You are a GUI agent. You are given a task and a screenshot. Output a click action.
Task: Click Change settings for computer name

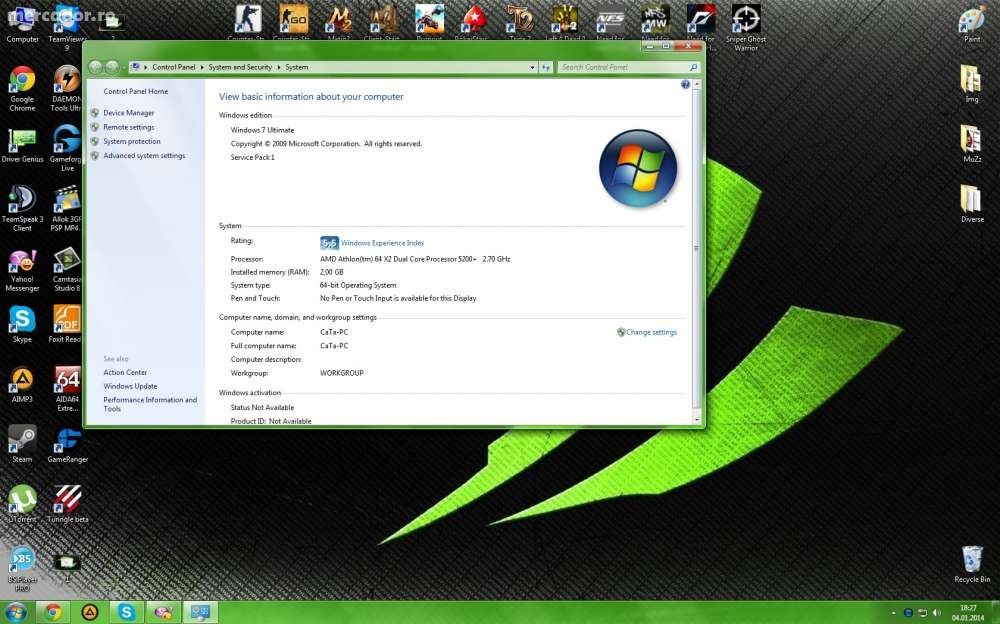(650, 332)
